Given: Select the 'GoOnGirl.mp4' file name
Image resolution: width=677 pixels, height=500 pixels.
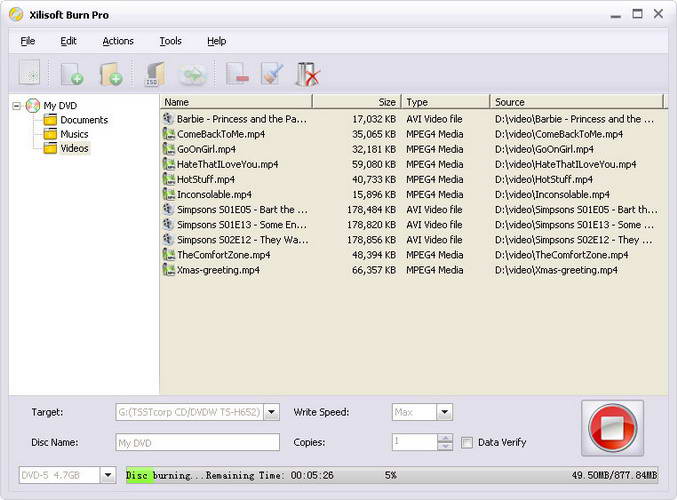Looking at the screenshot, I should (206, 149).
